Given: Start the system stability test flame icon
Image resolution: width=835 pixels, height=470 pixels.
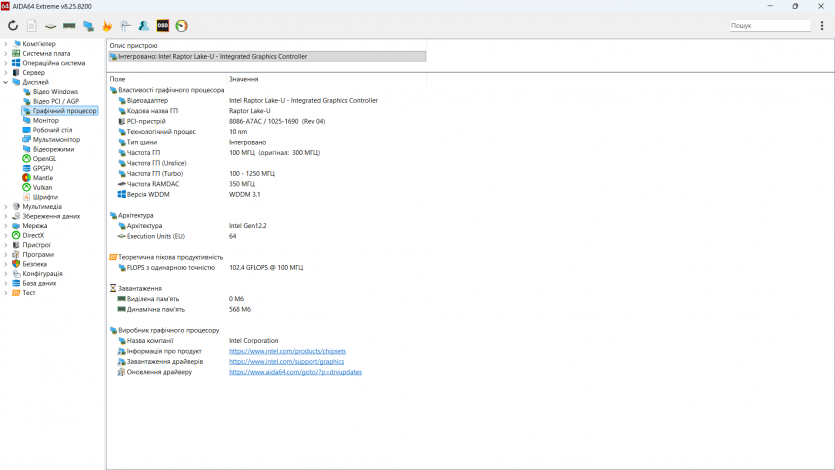Looking at the screenshot, I should (x=106, y=25).
